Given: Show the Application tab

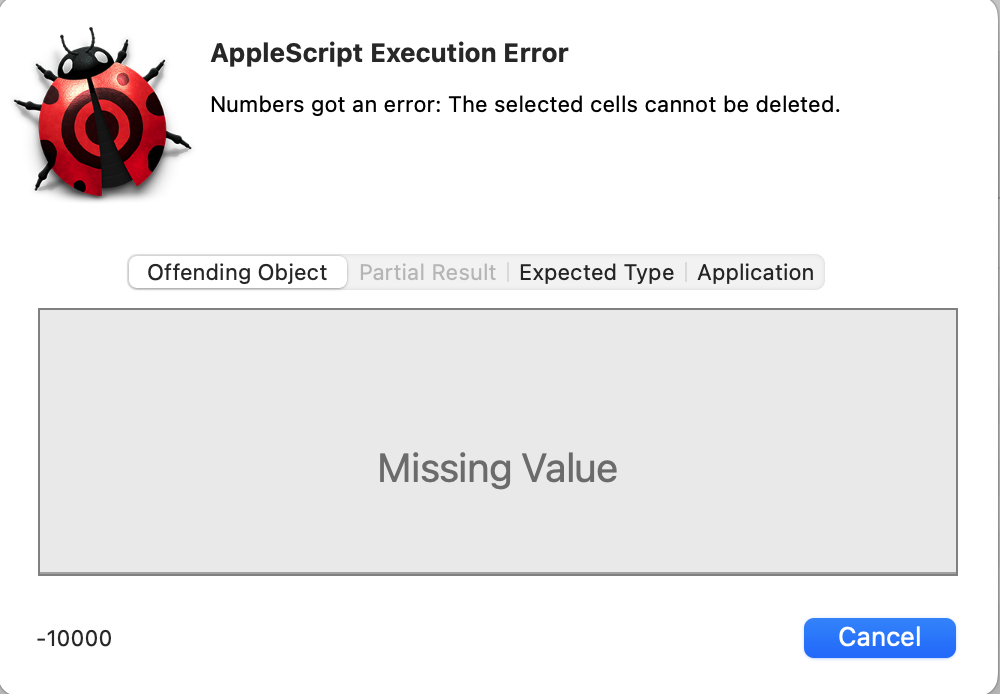Looking at the screenshot, I should [755, 273].
